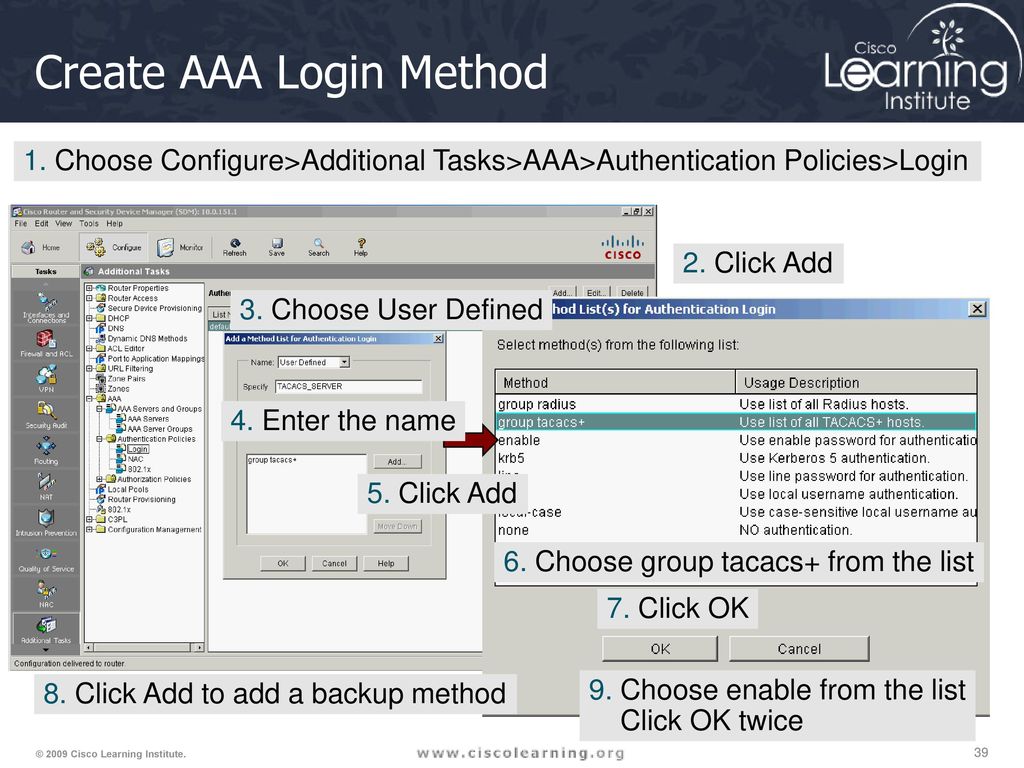
Task: Click the Usage Description column header
Action: tap(856, 382)
